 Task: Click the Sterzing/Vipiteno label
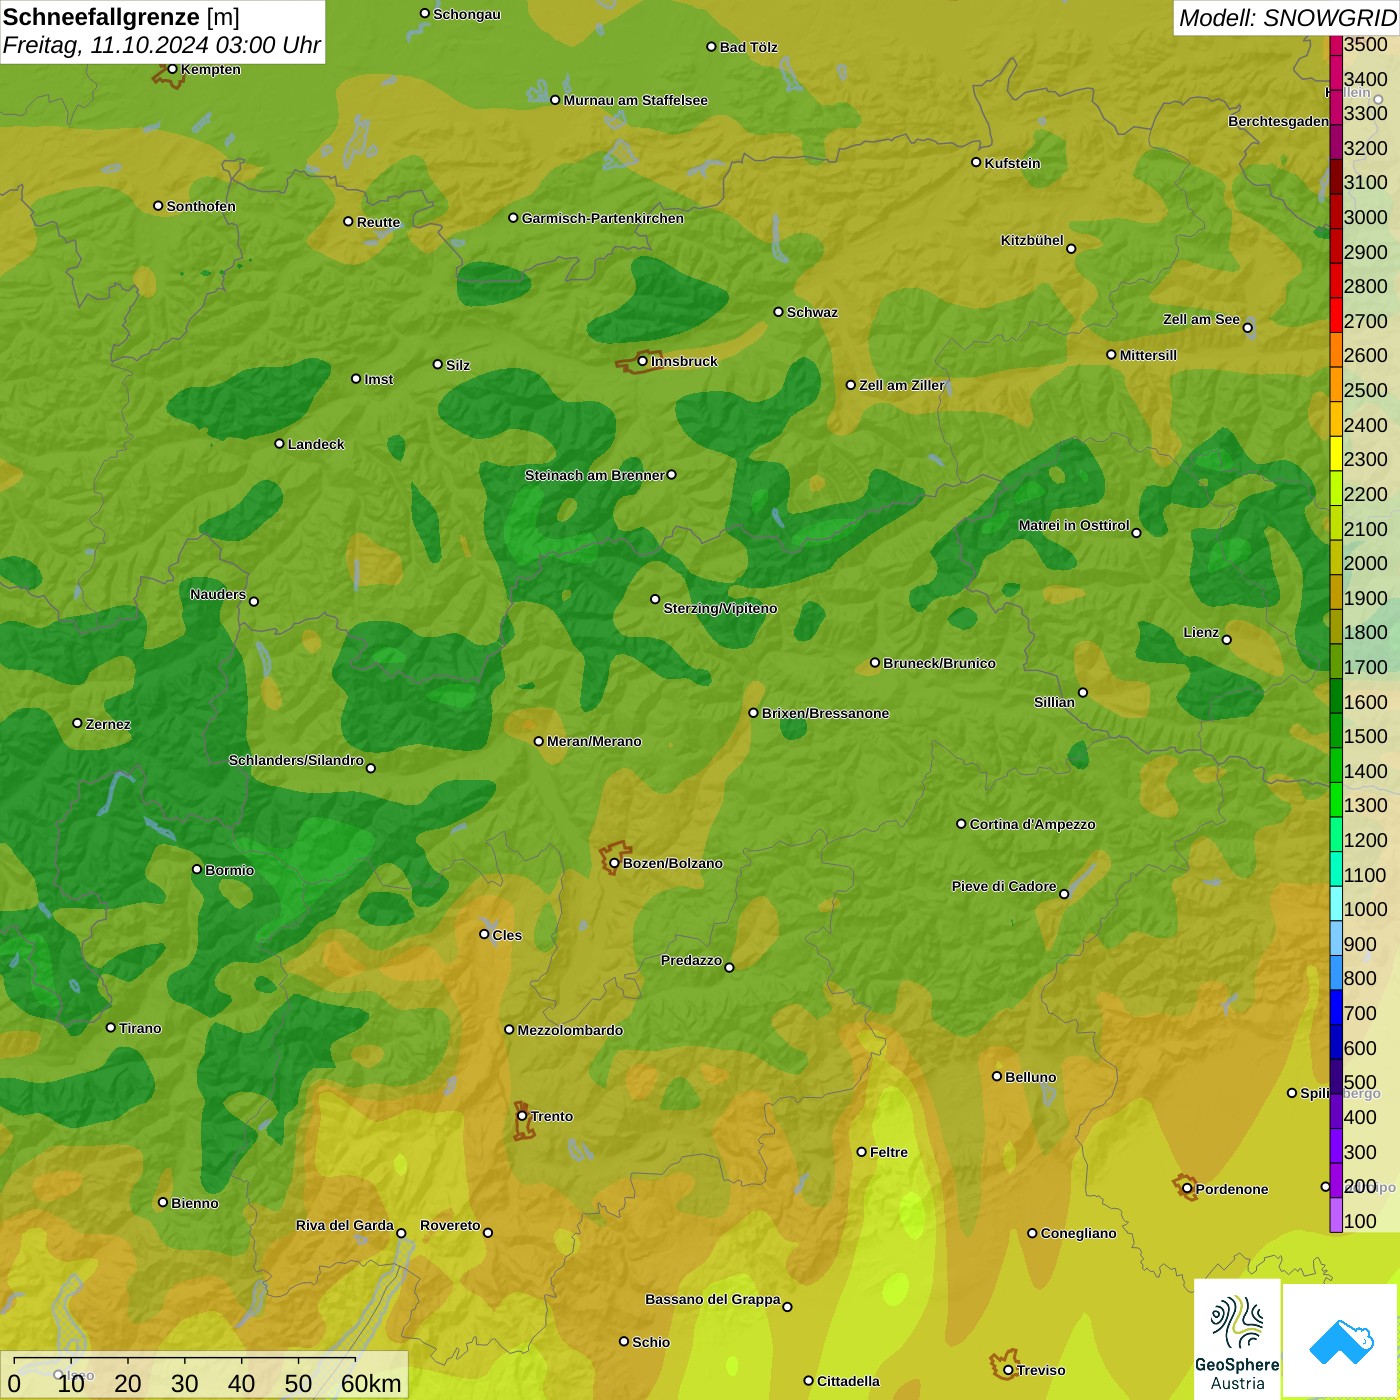point(720,608)
